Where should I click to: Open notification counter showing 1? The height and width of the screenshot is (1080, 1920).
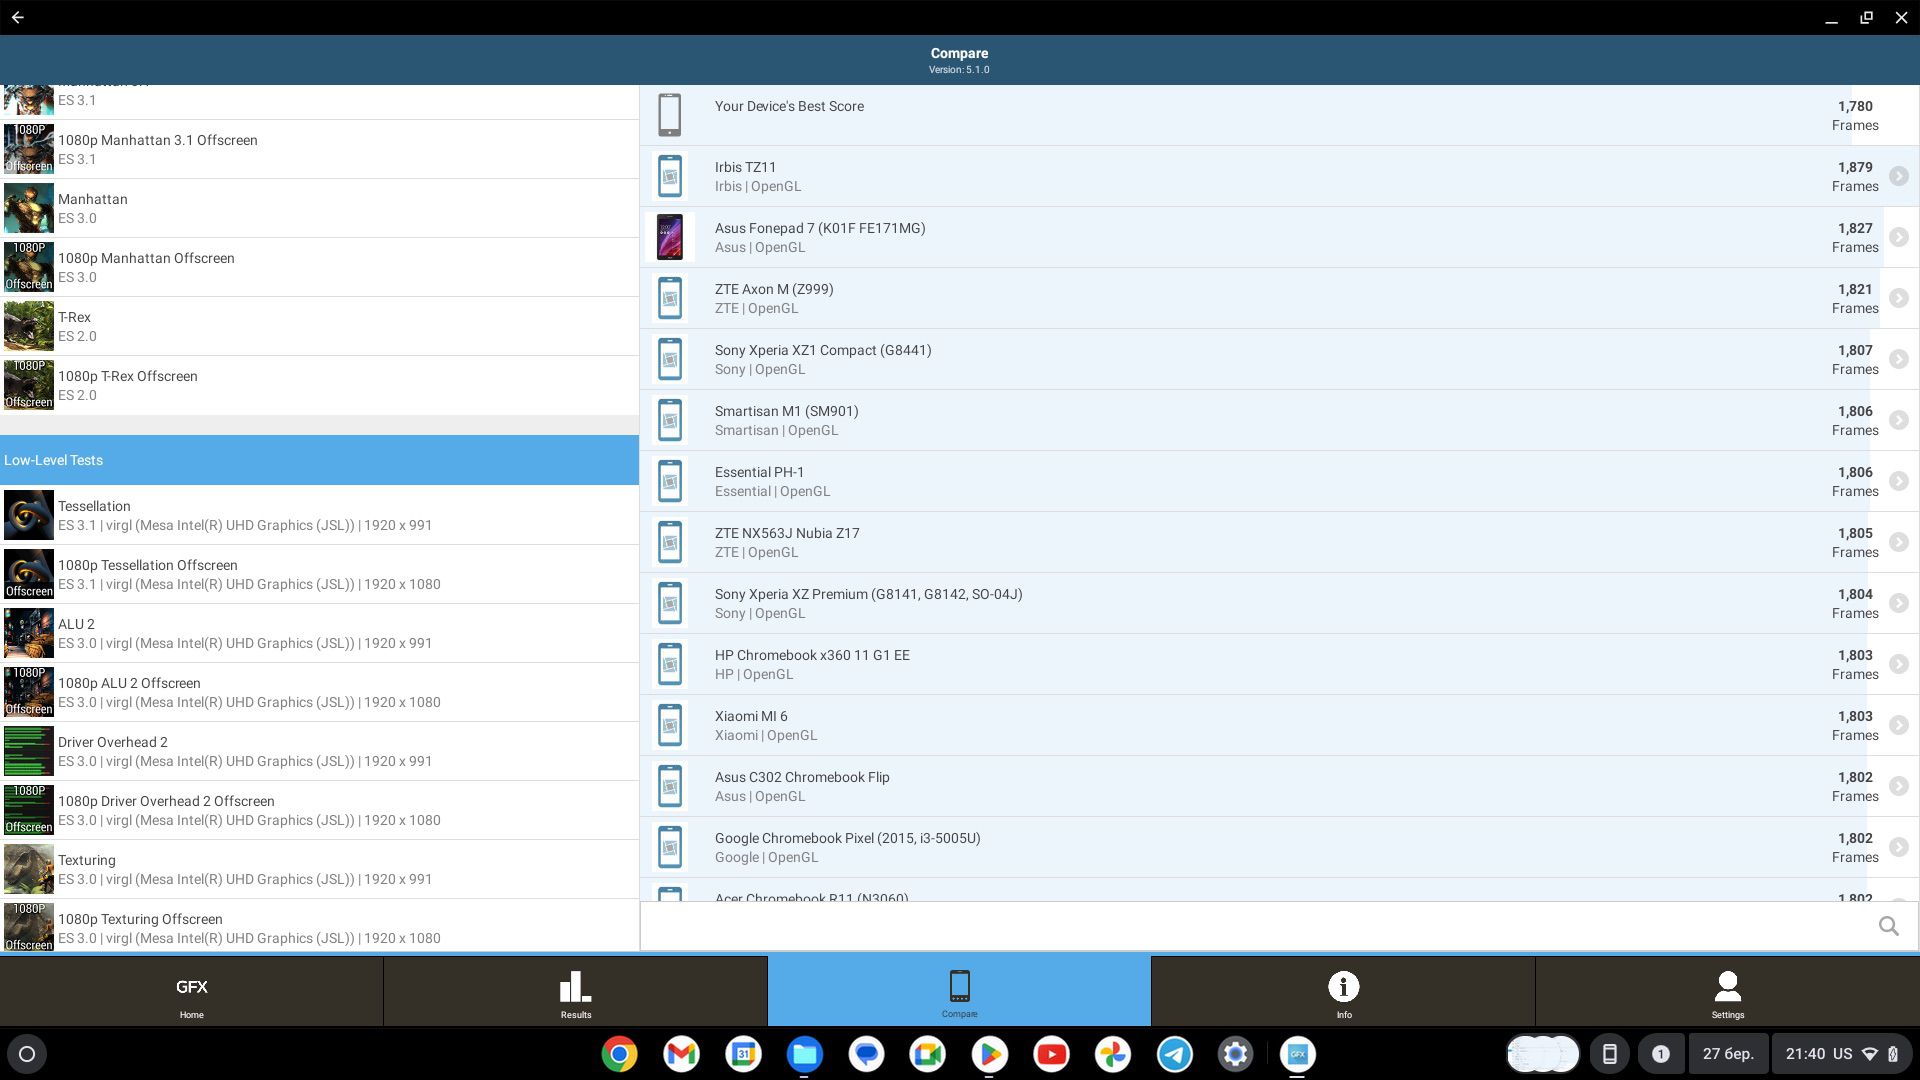1660,1054
